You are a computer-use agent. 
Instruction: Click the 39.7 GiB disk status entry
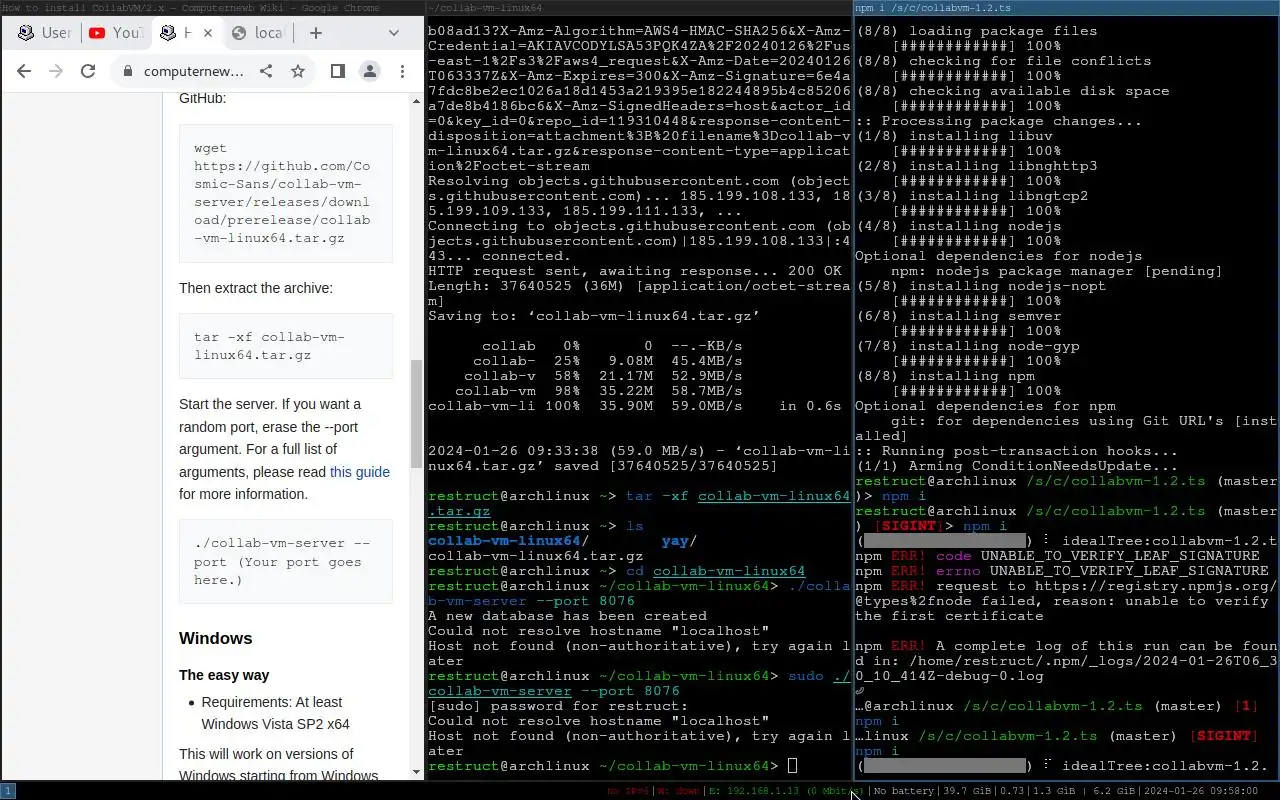point(966,791)
